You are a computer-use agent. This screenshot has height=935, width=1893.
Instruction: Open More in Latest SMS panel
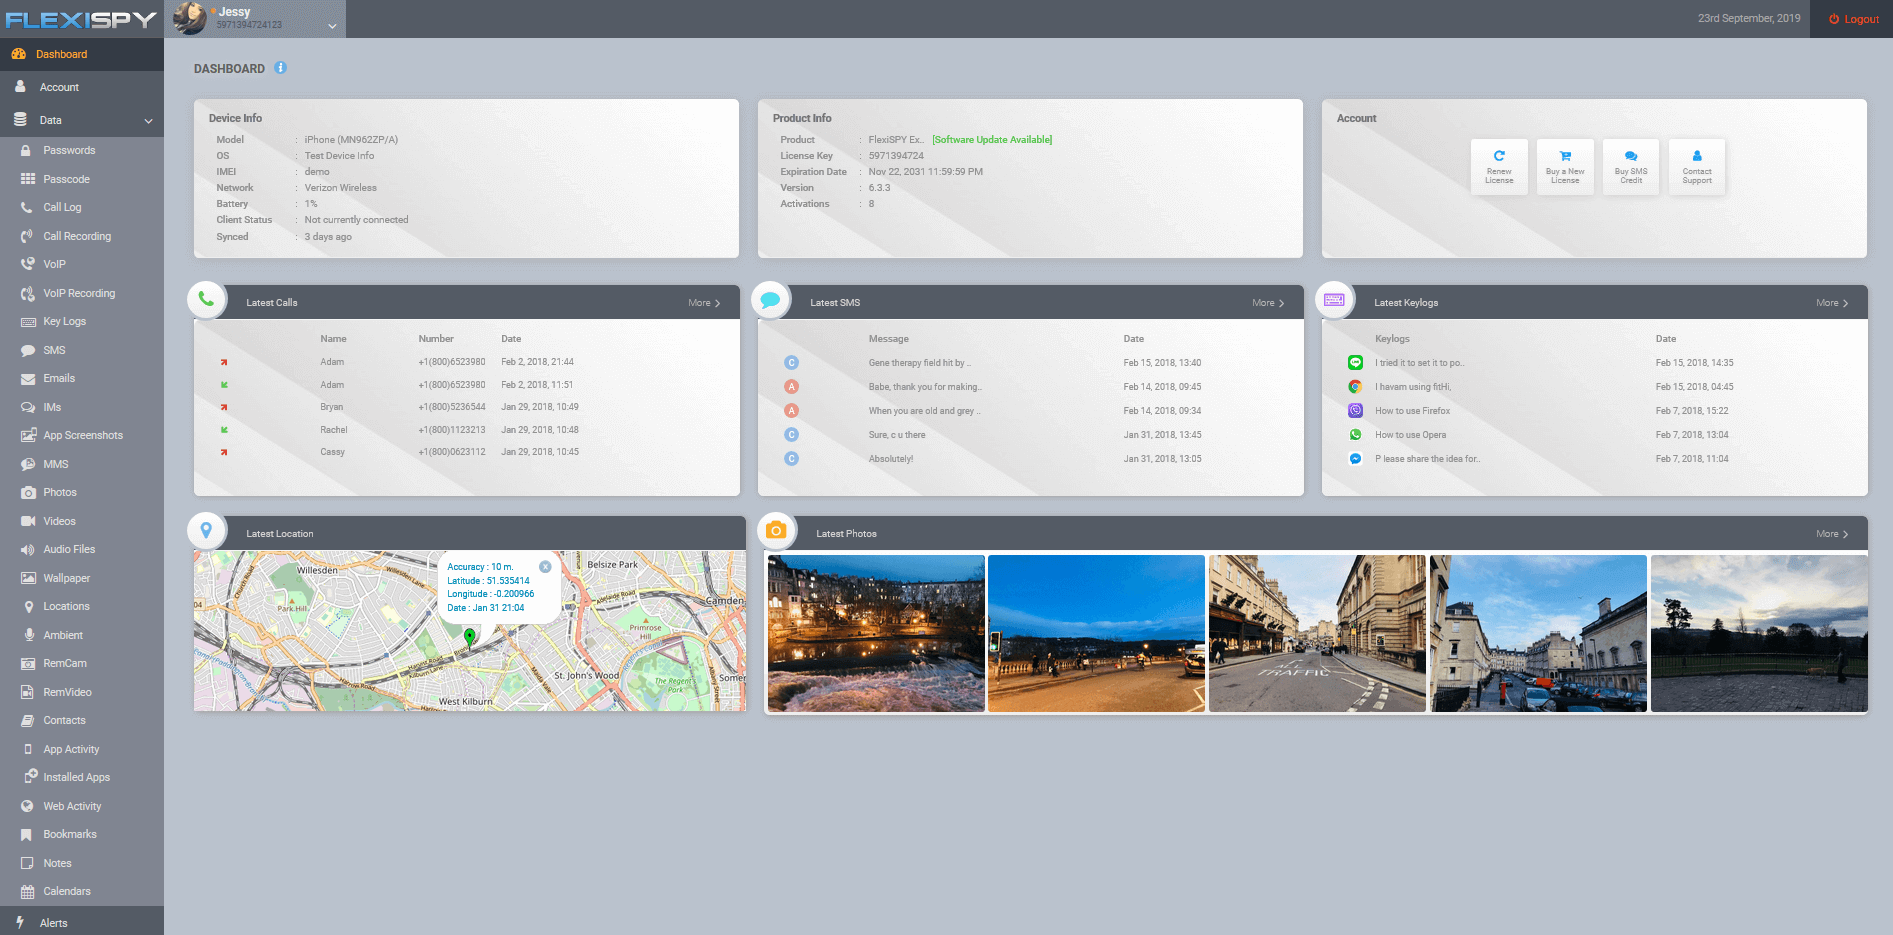click(1267, 303)
